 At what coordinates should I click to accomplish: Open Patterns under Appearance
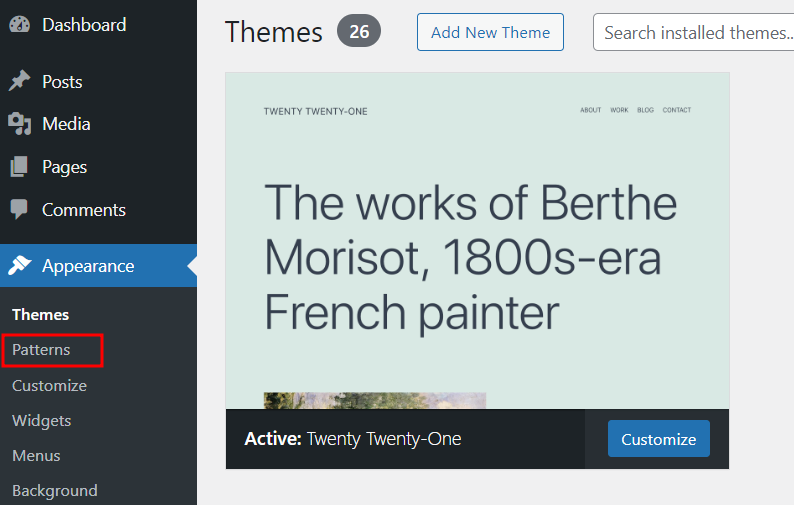tap(41, 350)
